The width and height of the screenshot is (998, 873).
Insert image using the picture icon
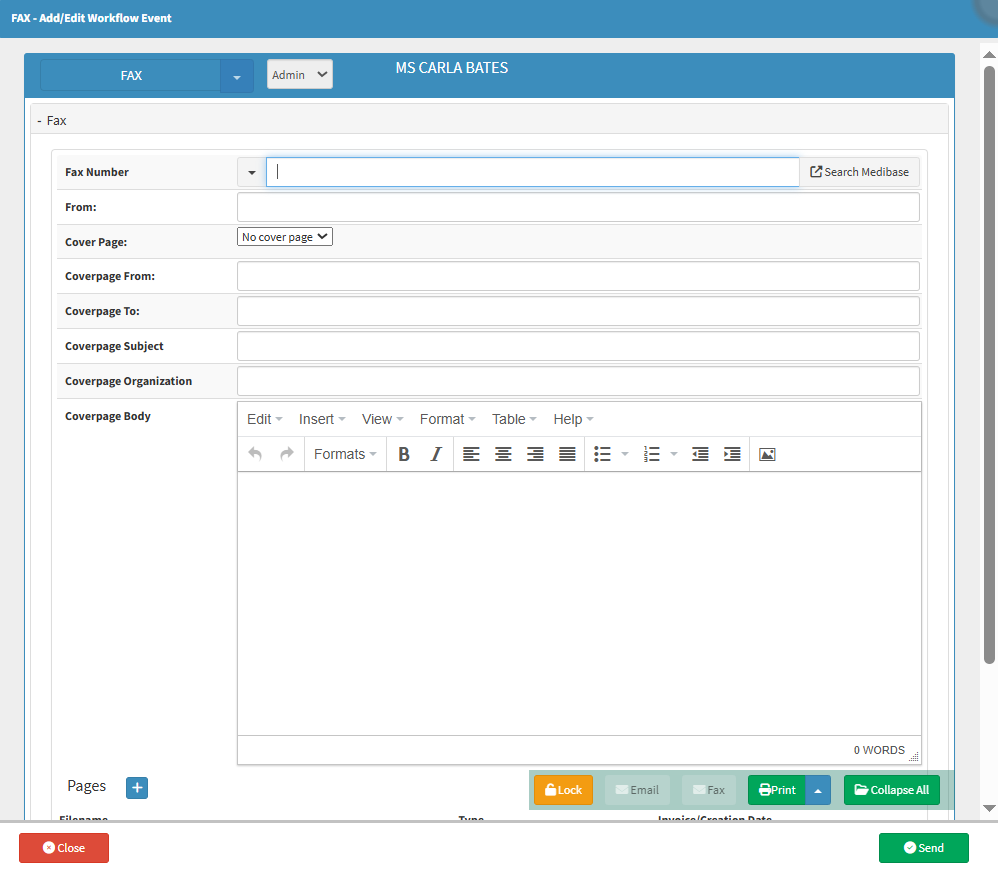click(x=767, y=454)
